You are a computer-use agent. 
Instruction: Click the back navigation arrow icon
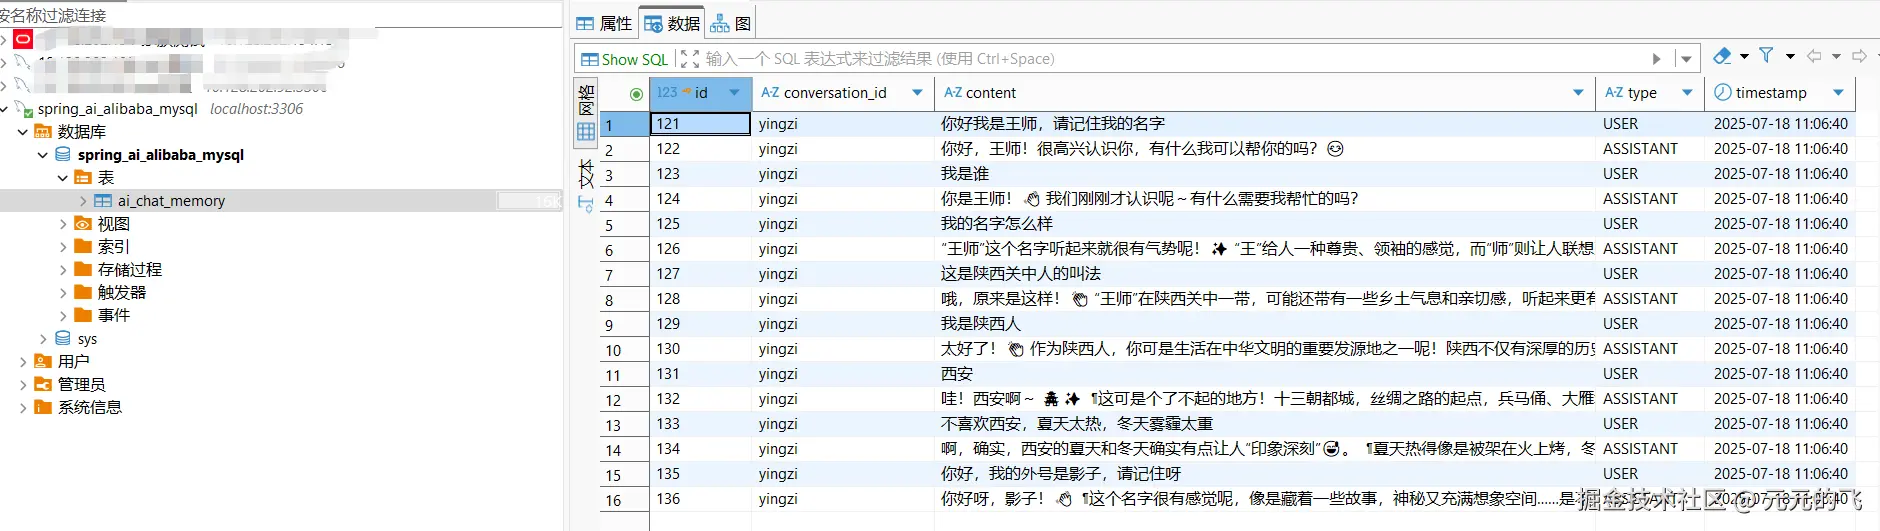coord(1814,56)
